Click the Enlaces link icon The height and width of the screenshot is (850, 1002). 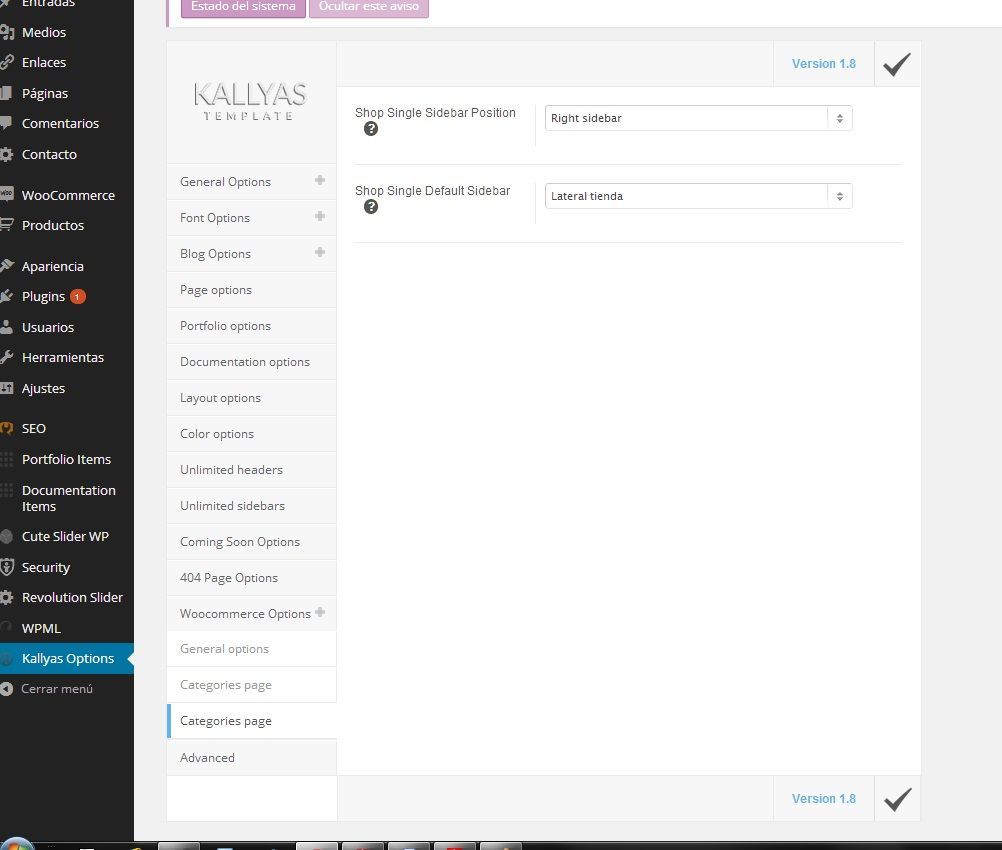click(7, 62)
